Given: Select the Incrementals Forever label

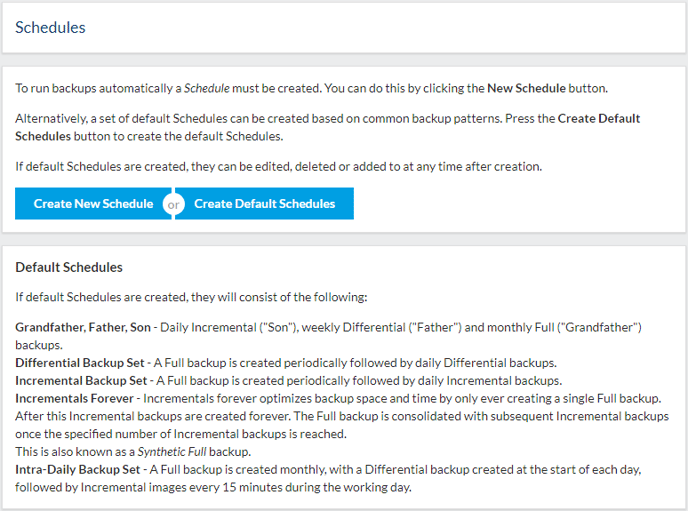Looking at the screenshot, I should (74, 398).
